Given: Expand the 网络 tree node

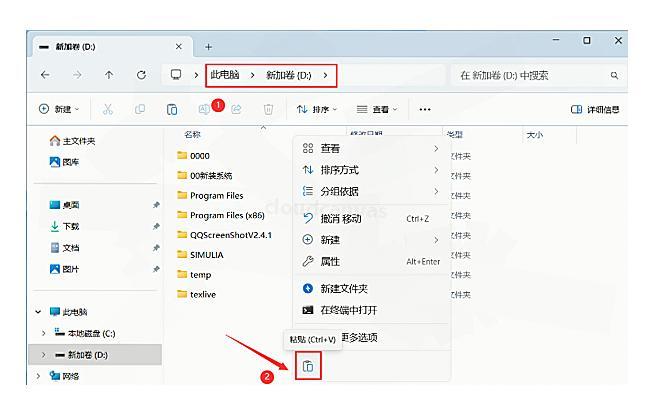Looking at the screenshot, I should click(x=38, y=376).
